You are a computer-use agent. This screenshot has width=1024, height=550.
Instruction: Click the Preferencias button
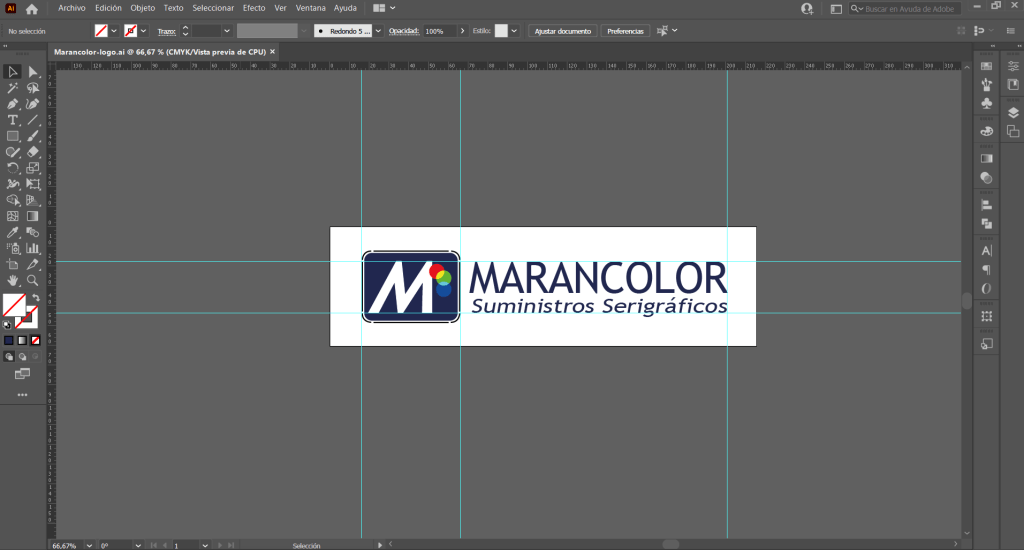tap(625, 31)
